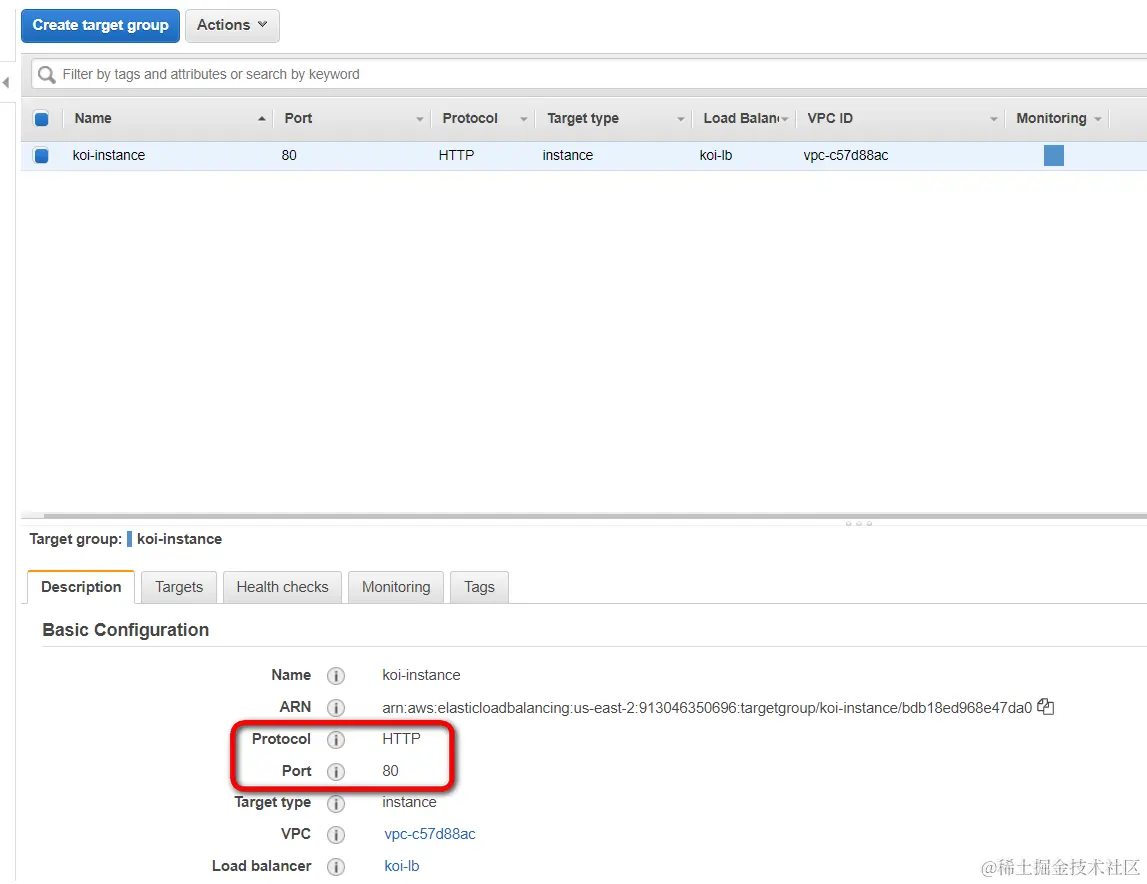The height and width of the screenshot is (884, 1147).
Task: Click the search magnifier icon
Action: pos(47,75)
